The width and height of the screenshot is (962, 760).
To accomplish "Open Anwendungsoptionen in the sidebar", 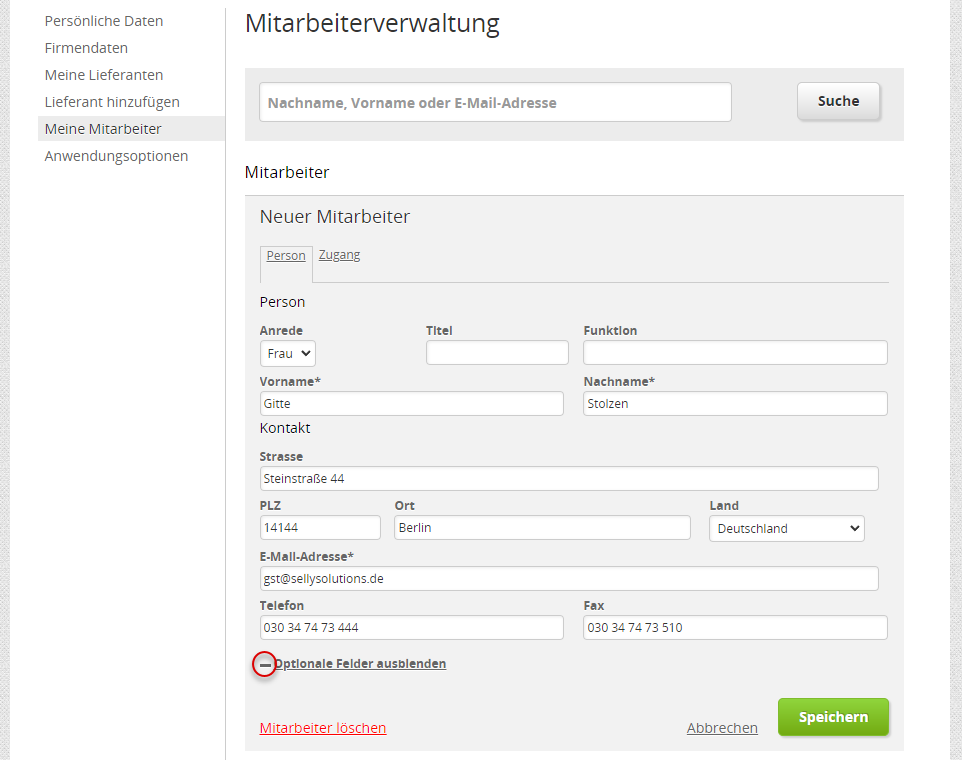I will [x=116, y=156].
